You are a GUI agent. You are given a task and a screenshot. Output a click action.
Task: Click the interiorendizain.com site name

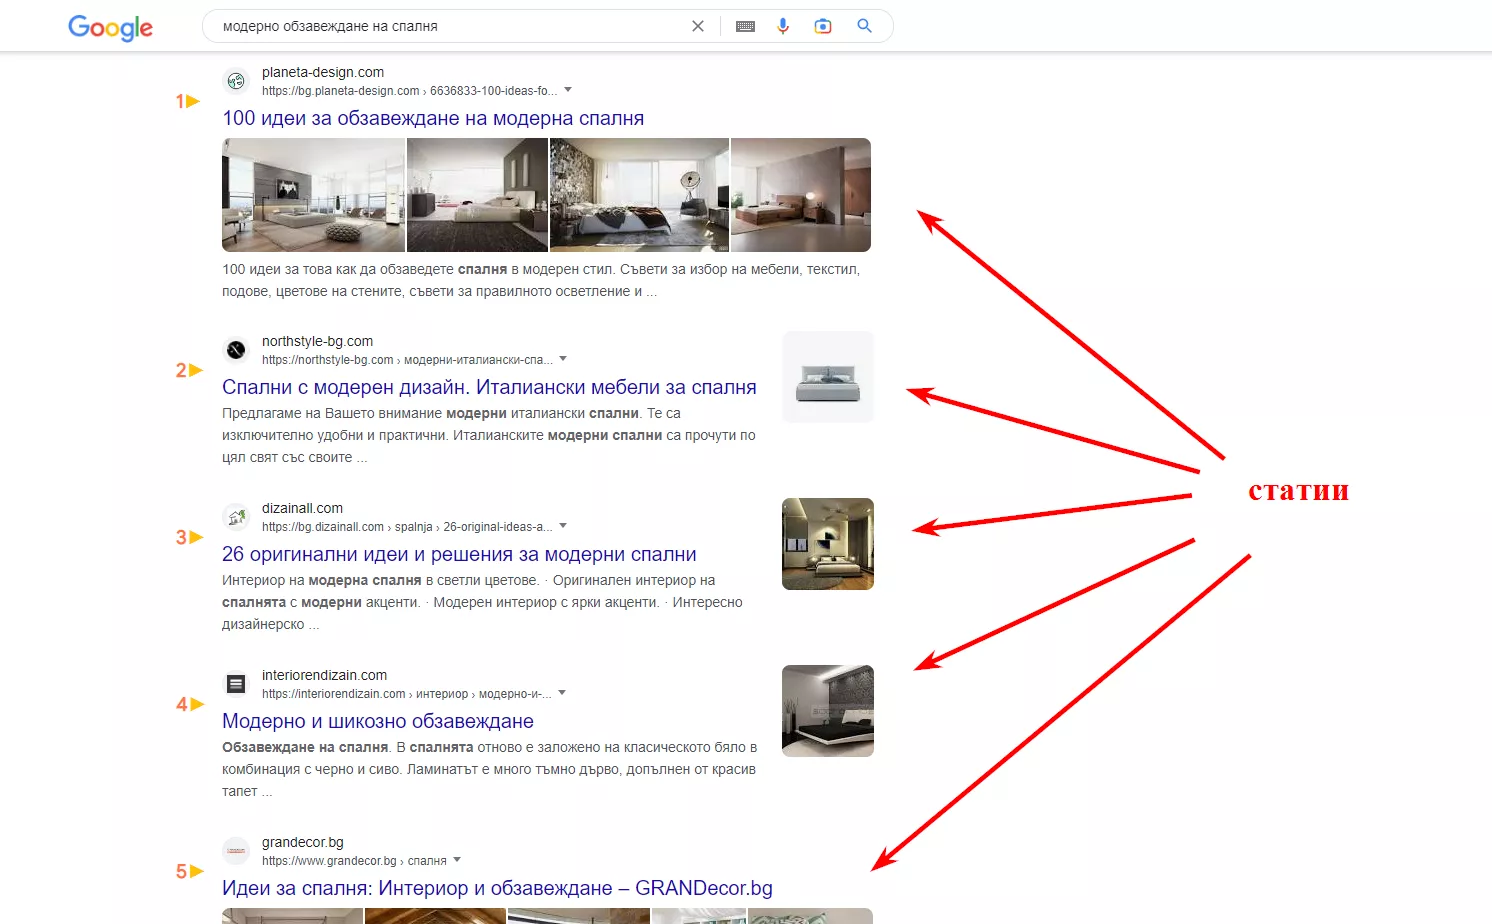pyautogui.click(x=324, y=675)
